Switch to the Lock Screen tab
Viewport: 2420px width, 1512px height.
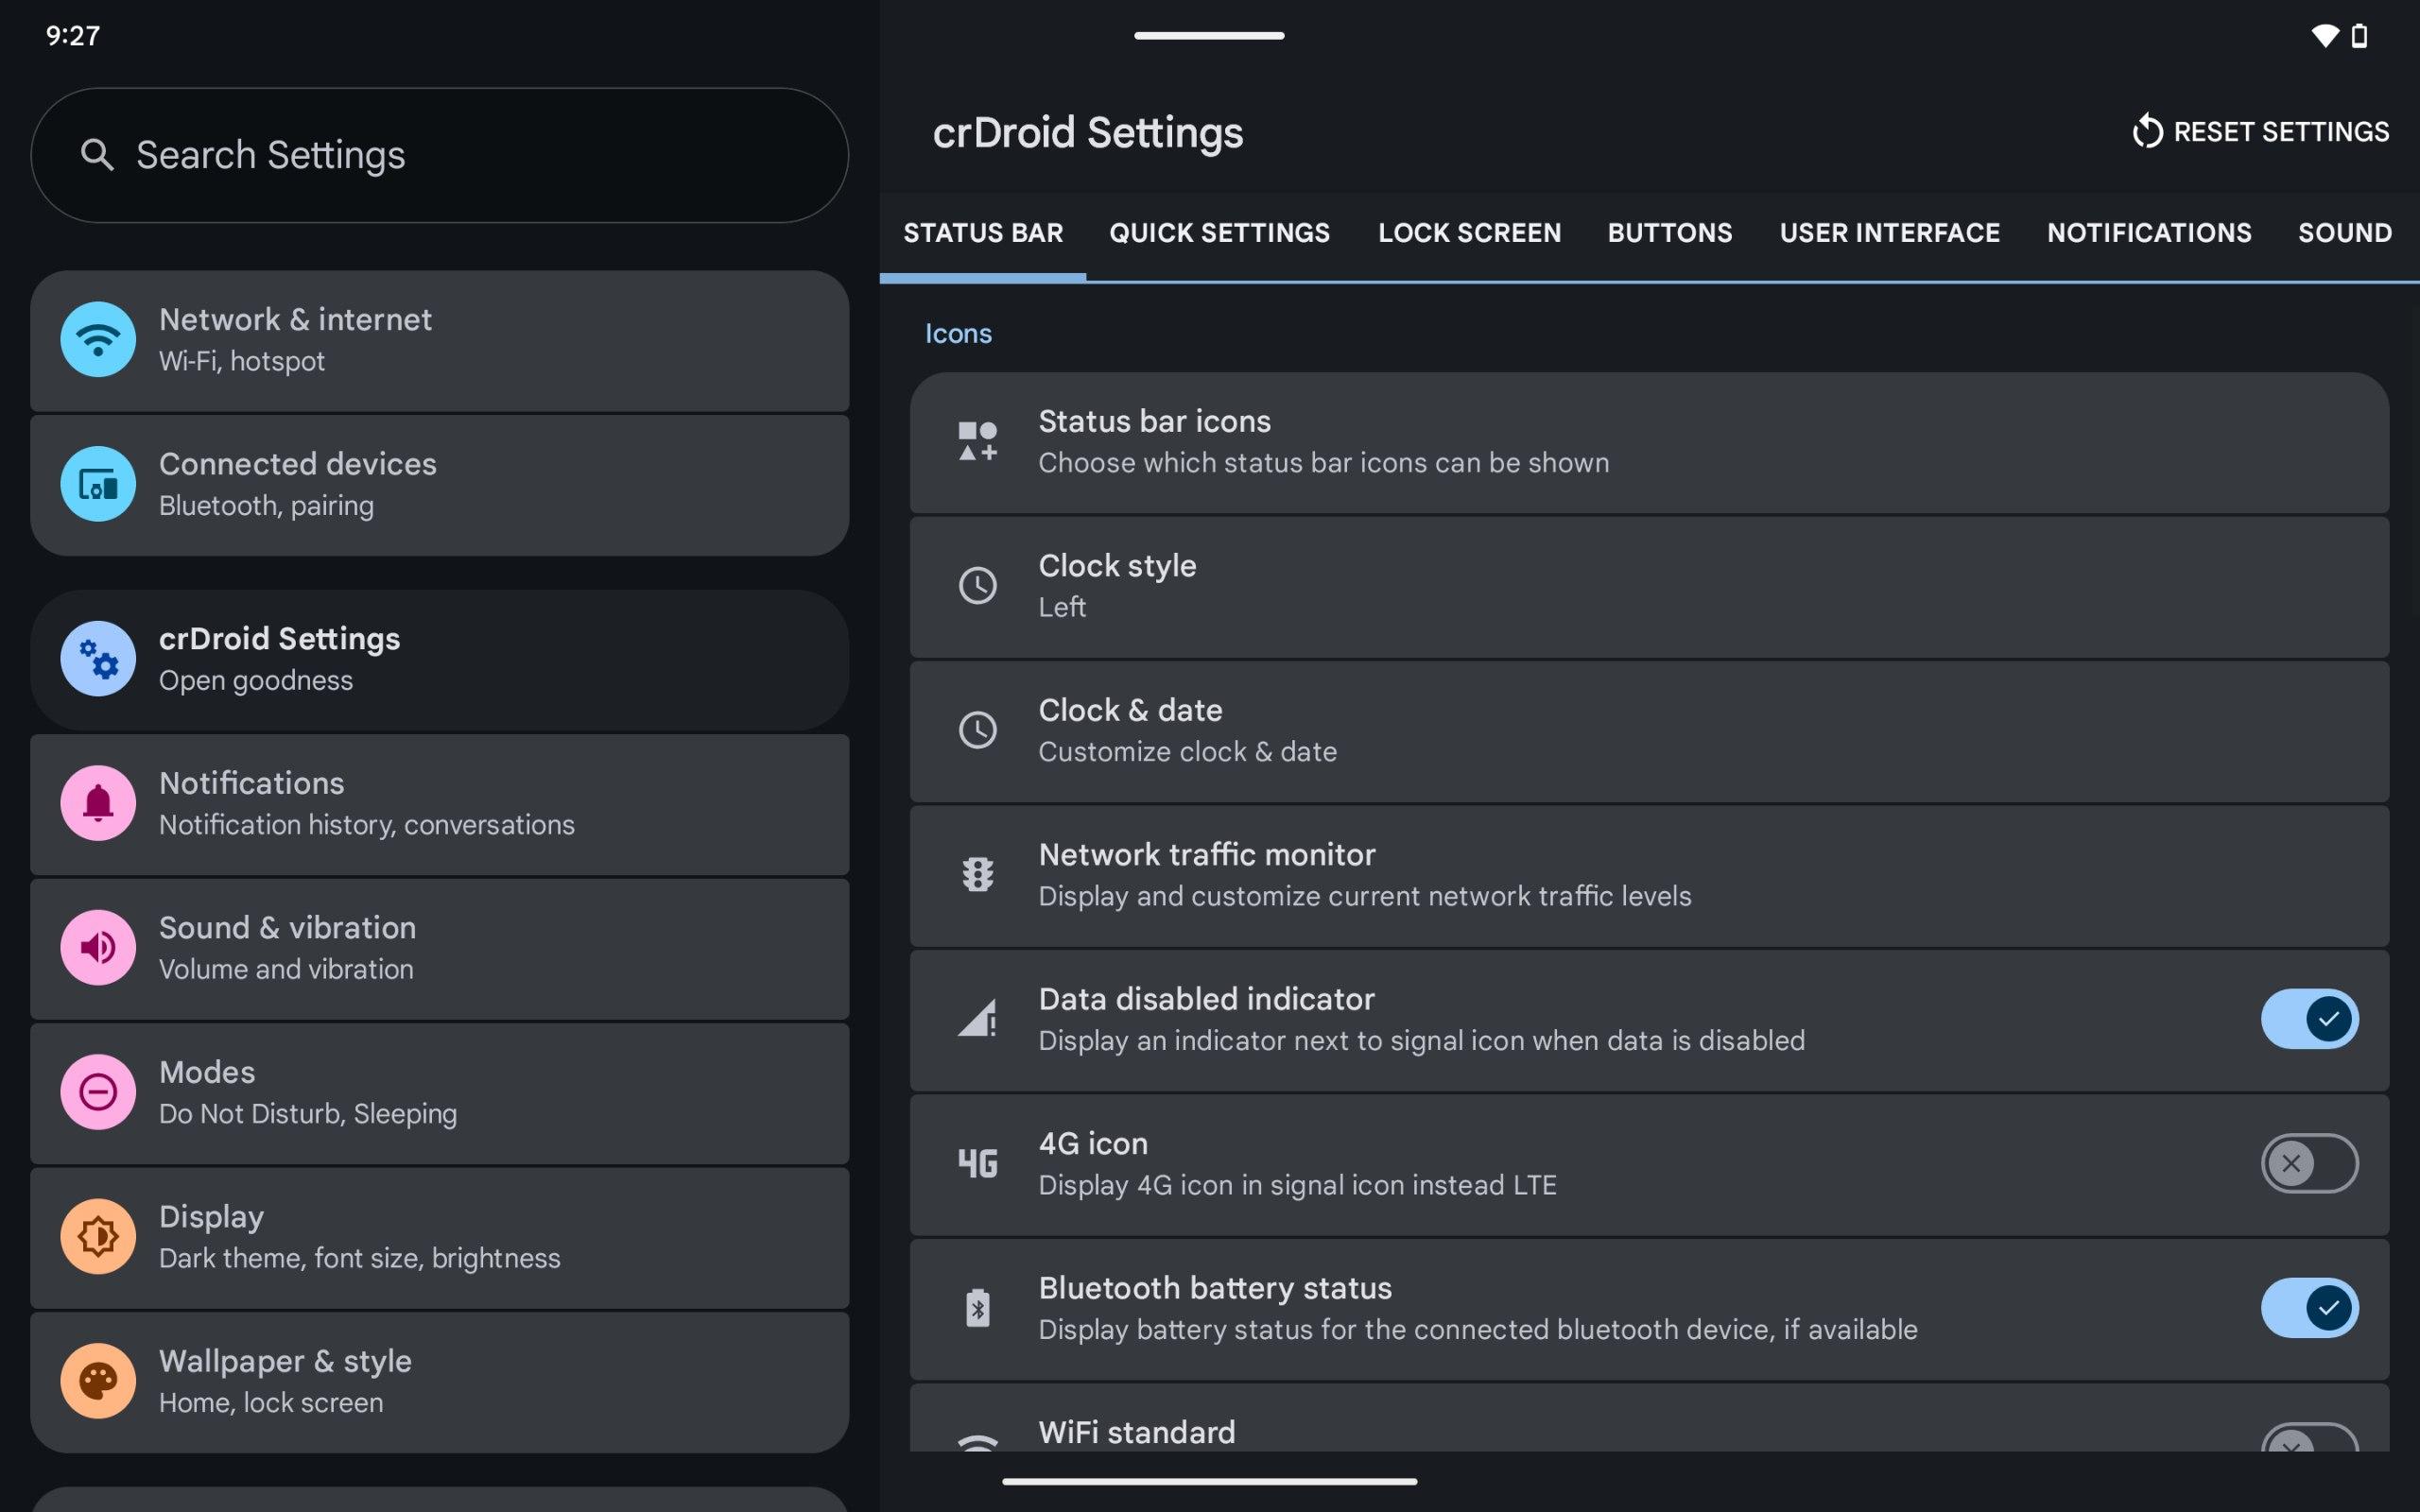click(1469, 233)
